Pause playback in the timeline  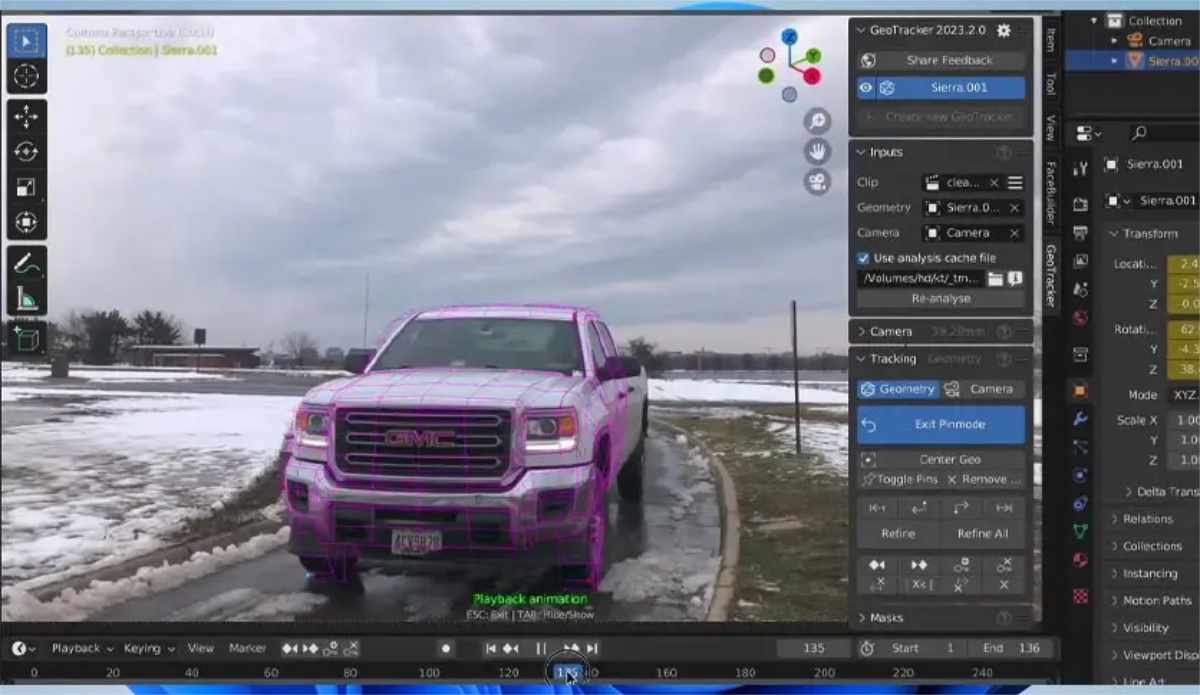[x=541, y=649]
